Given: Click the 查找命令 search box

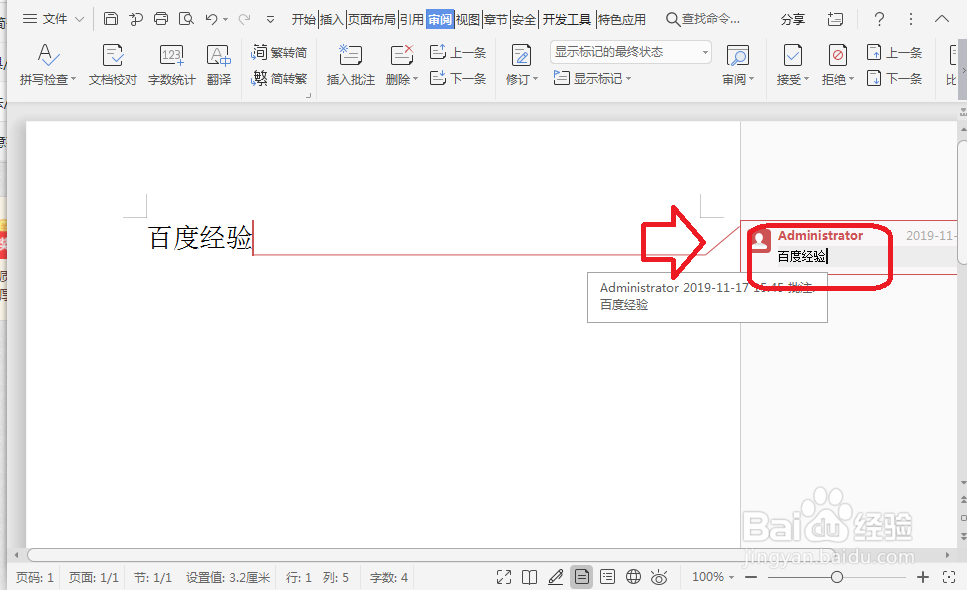Looking at the screenshot, I should (x=703, y=19).
